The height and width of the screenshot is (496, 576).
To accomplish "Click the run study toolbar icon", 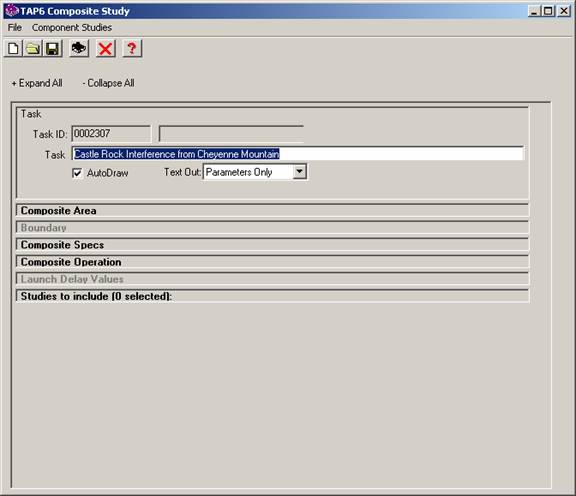I will (x=79, y=48).
